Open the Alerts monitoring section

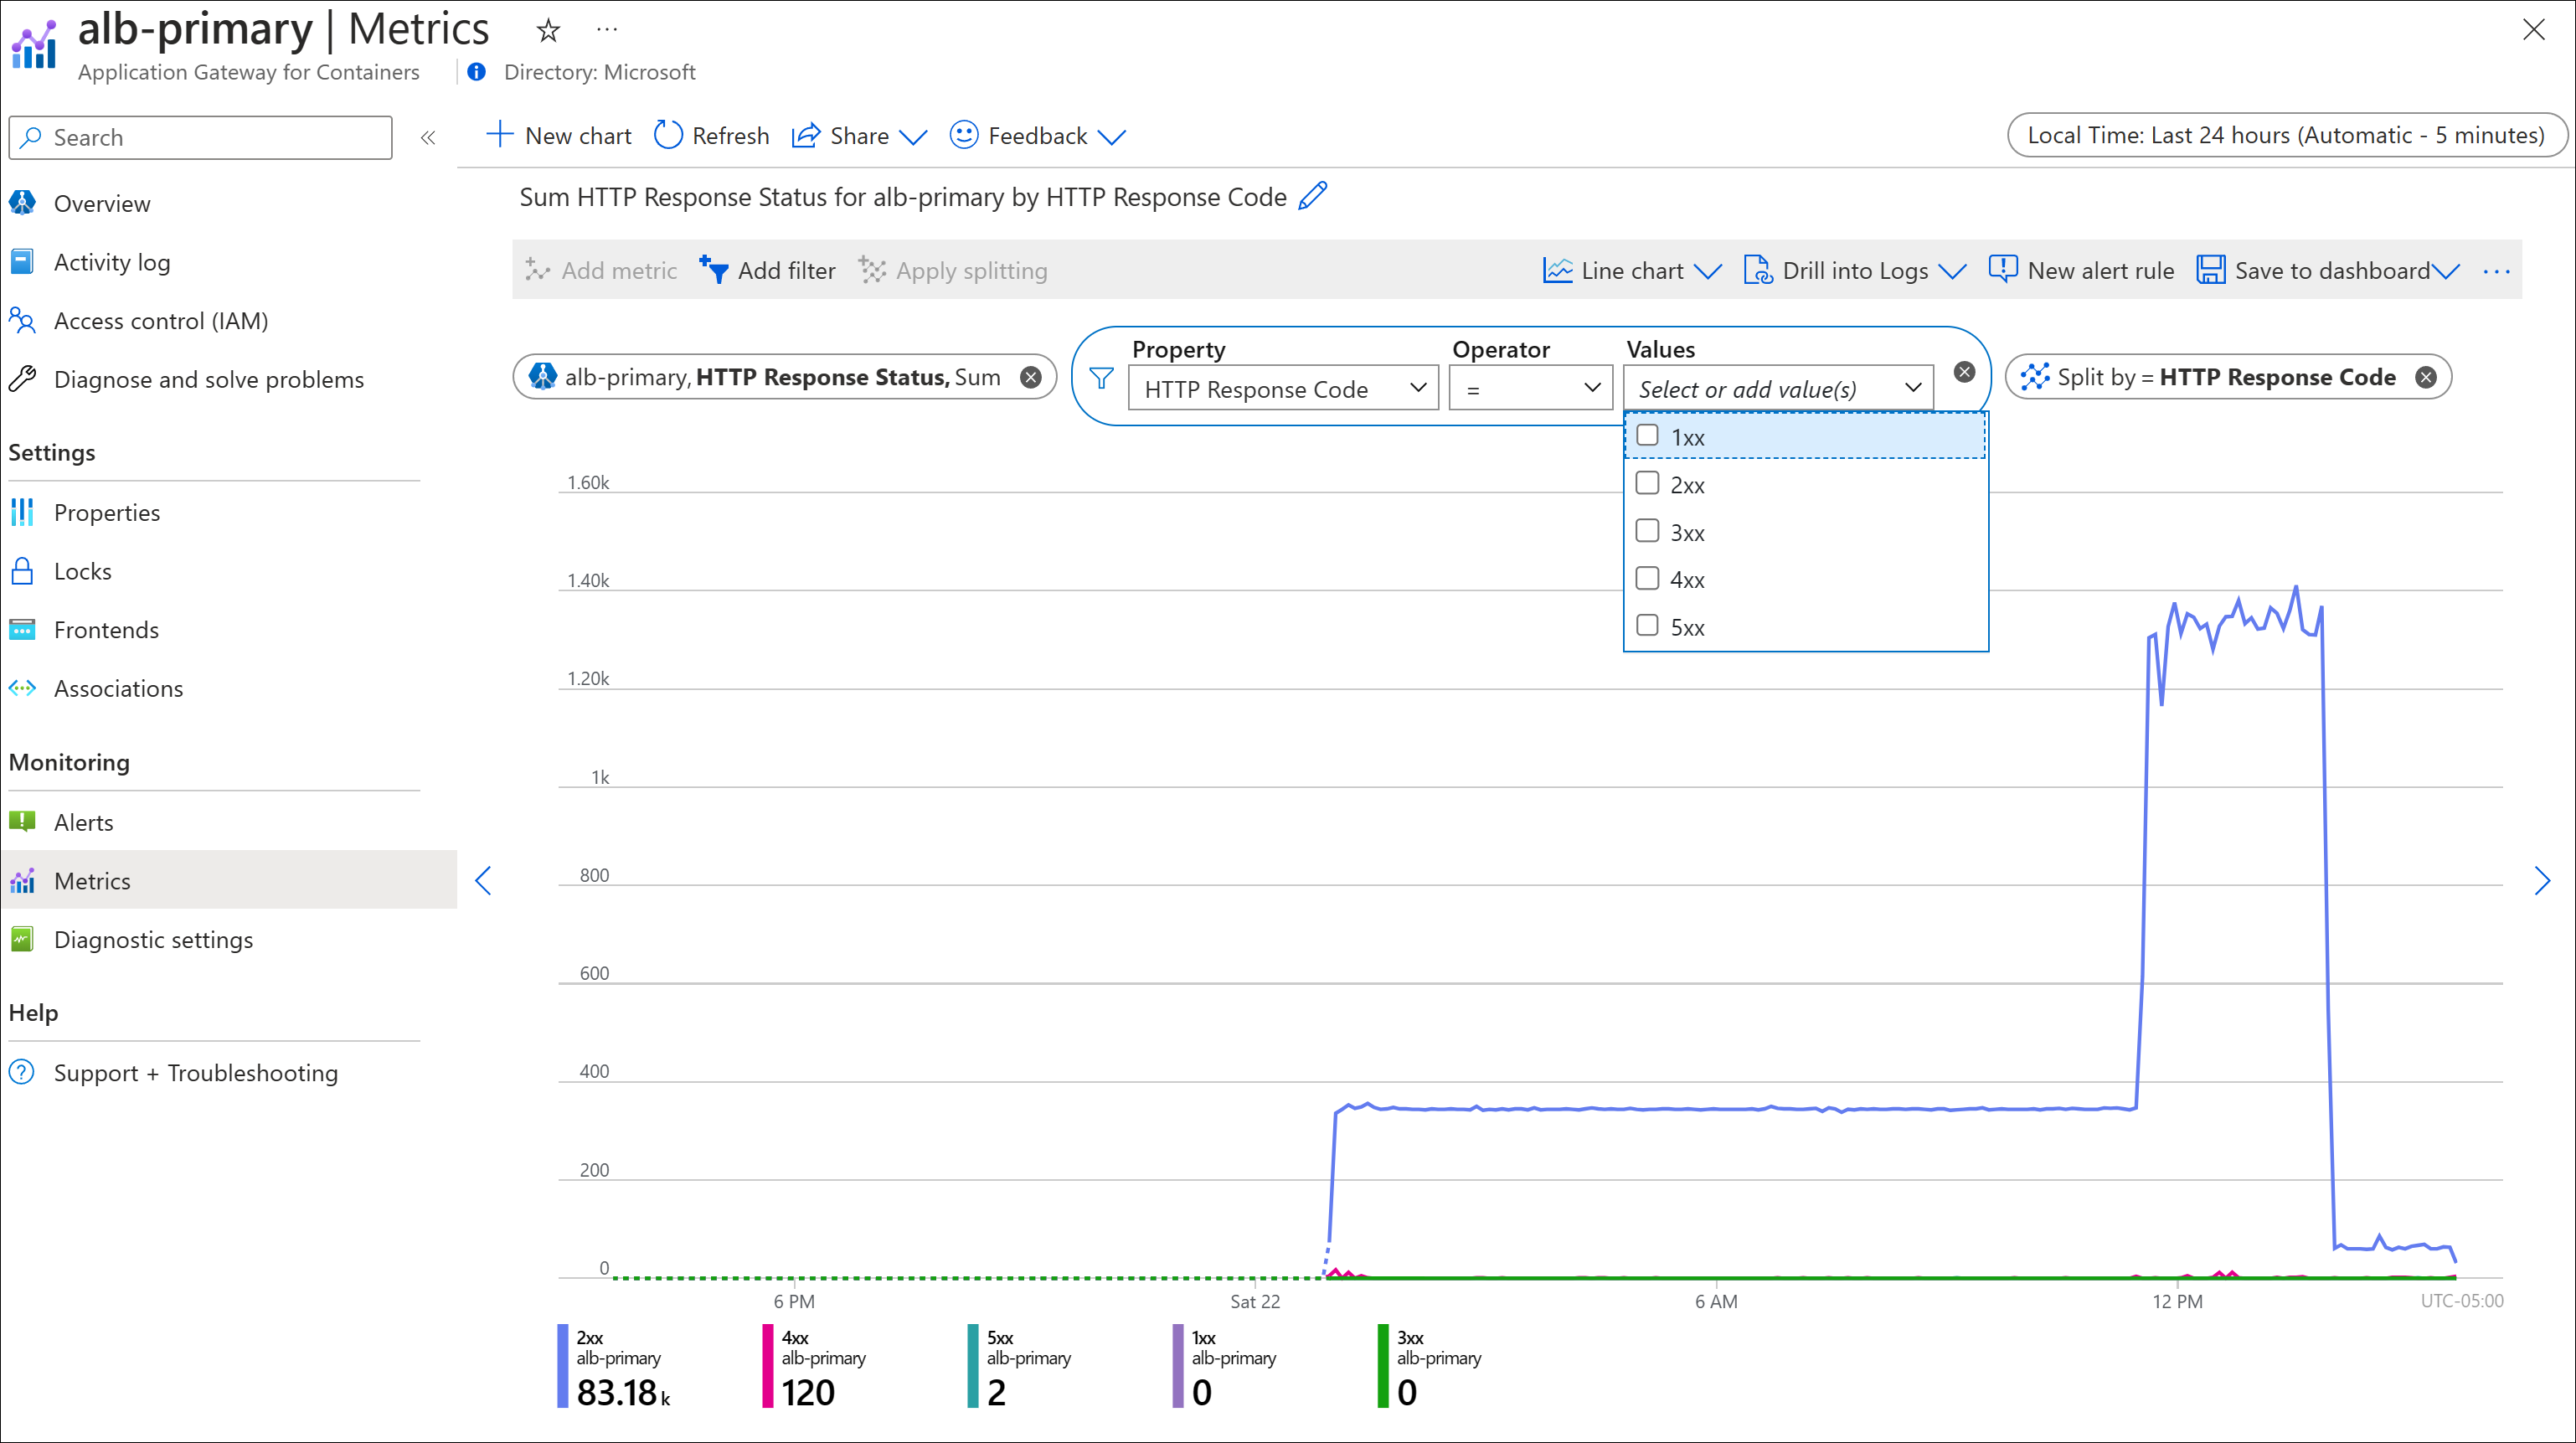pyautogui.click(x=83, y=821)
